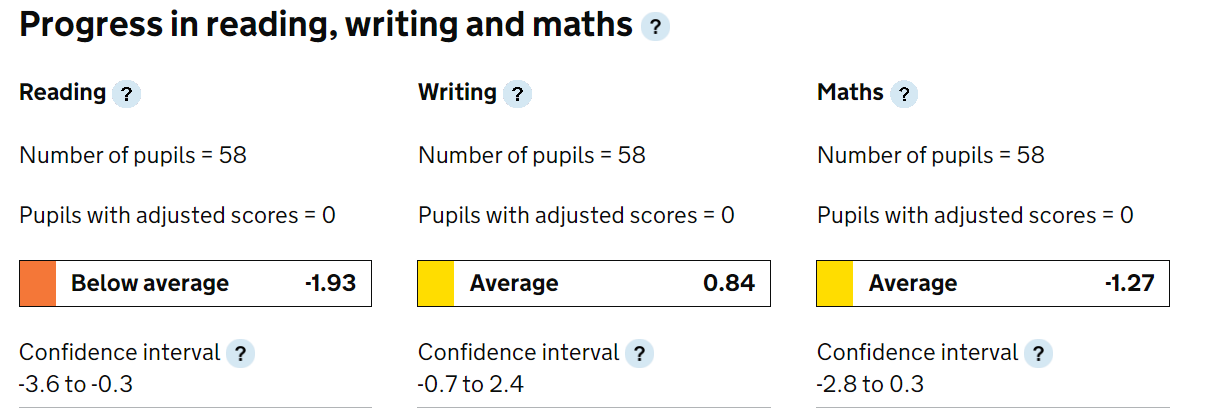The height and width of the screenshot is (416, 1210).
Task: Click the -3.6 to -0.3 interval text
Action: pos(76,385)
